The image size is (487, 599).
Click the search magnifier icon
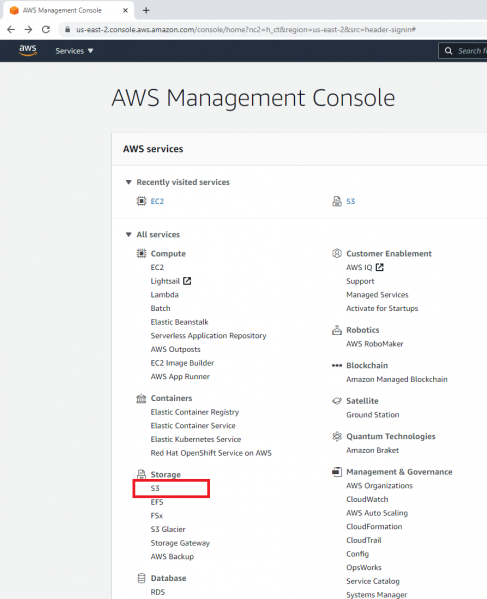pos(448,51)
